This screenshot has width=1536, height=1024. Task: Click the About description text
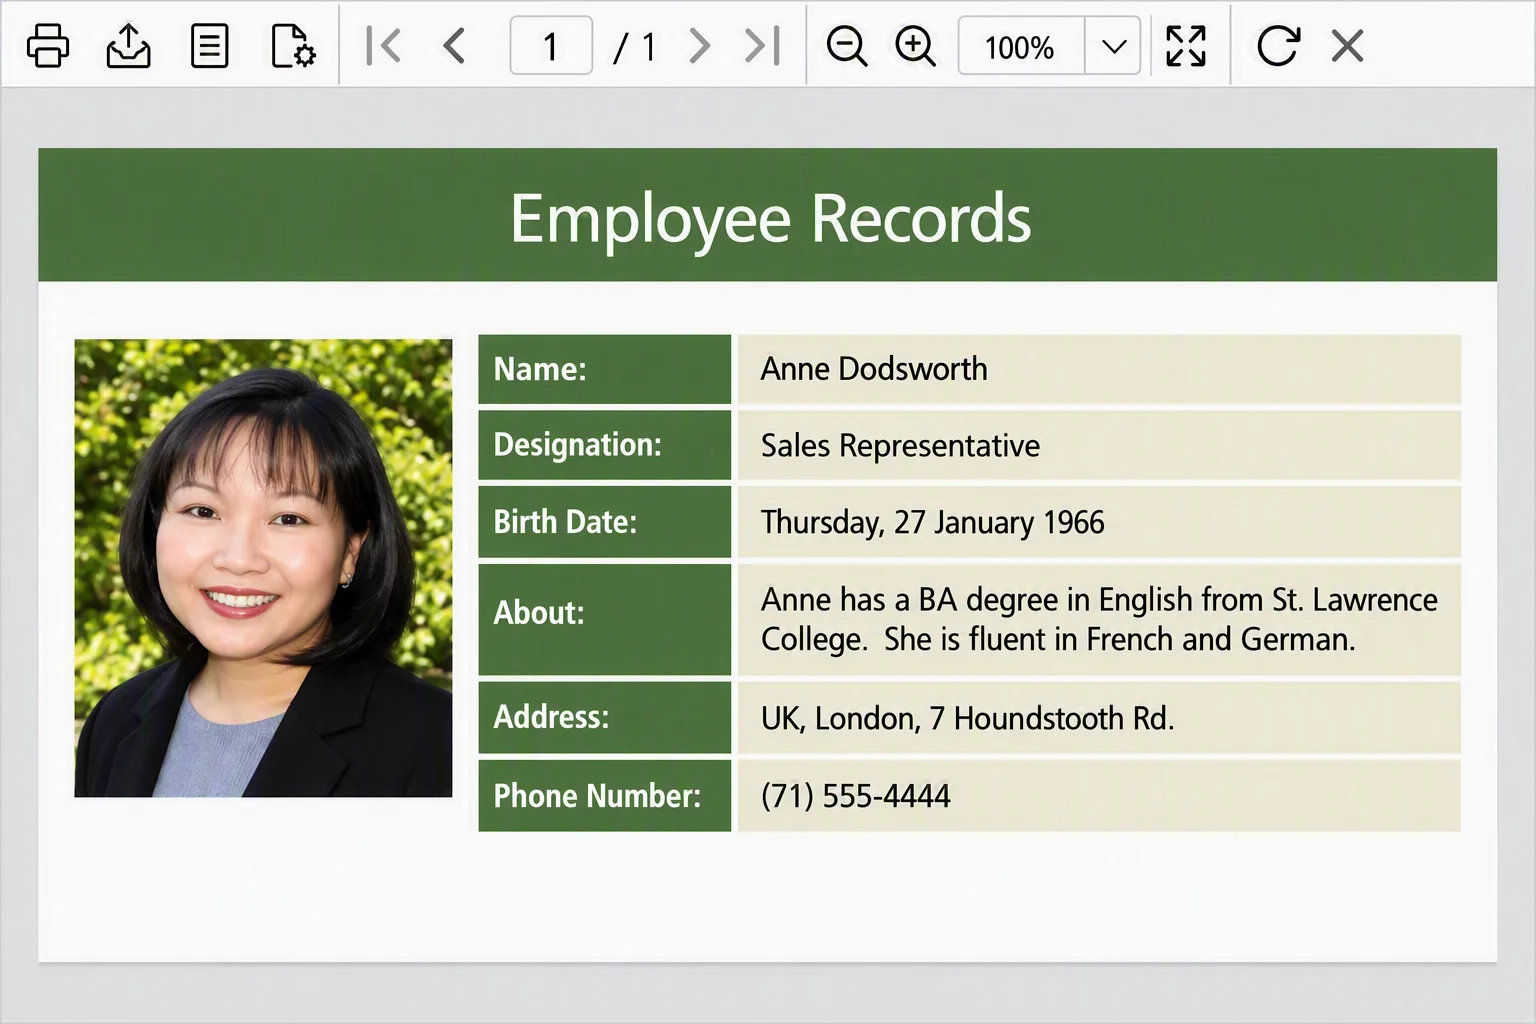coord(1099,620)
